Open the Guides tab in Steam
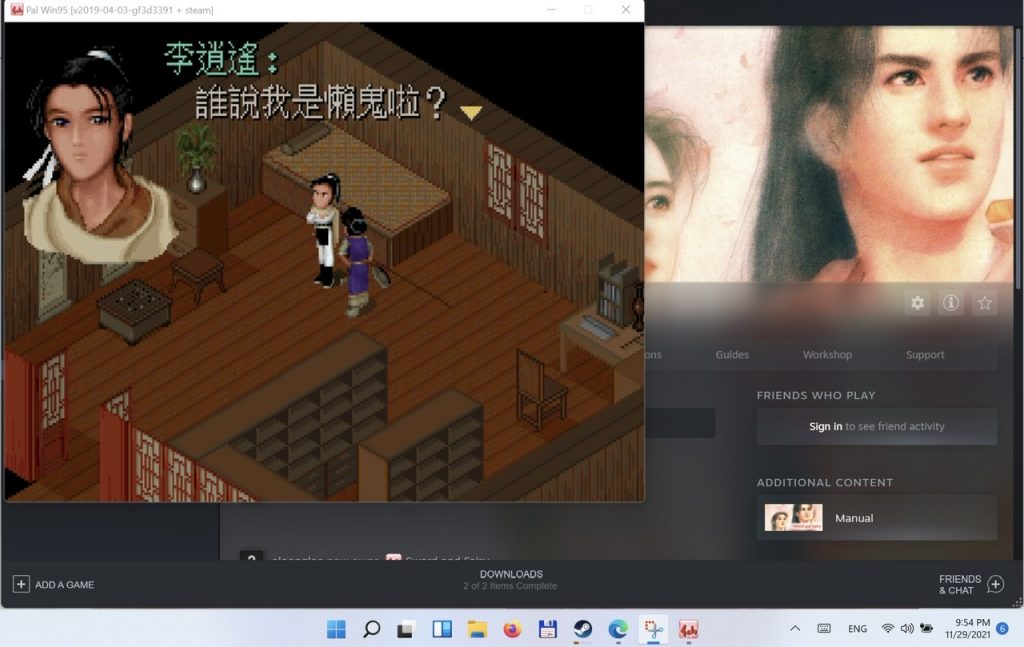Image resolution: width=1024 pixels, height=647 pixels. pos(732,355)
